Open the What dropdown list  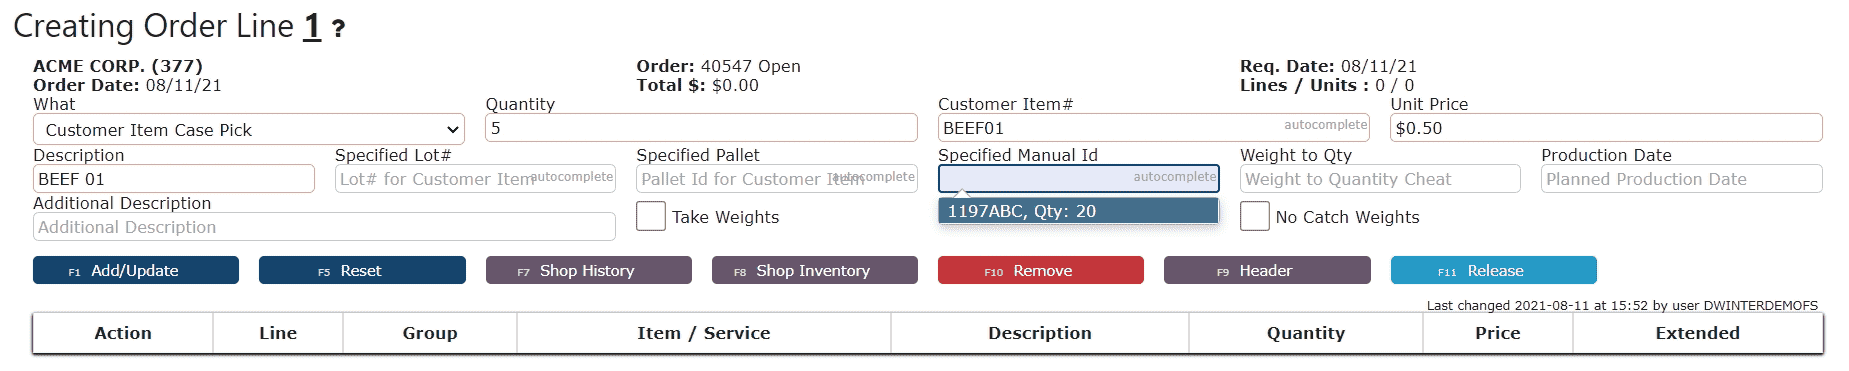tap(249, 130)
